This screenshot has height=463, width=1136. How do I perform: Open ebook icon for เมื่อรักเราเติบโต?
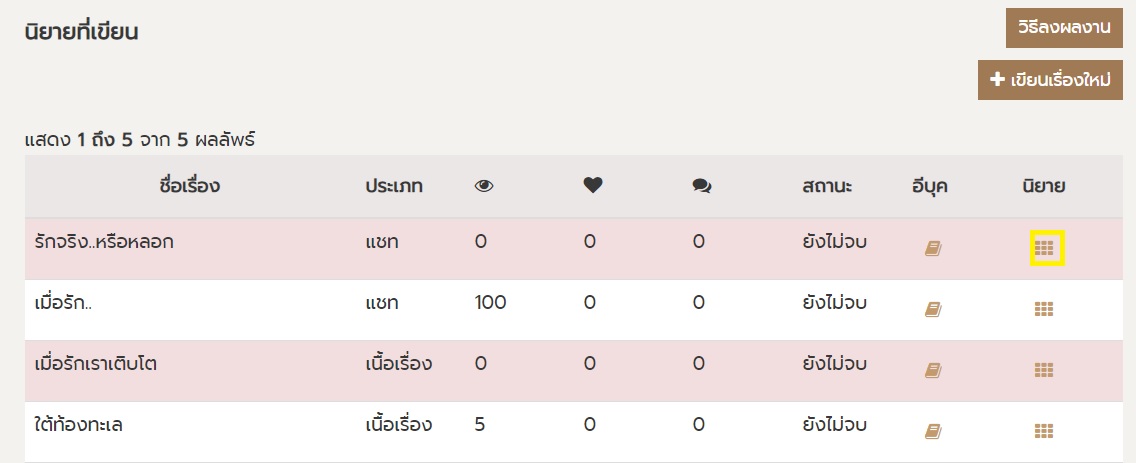pyautogui.click(x=933, y=371)
